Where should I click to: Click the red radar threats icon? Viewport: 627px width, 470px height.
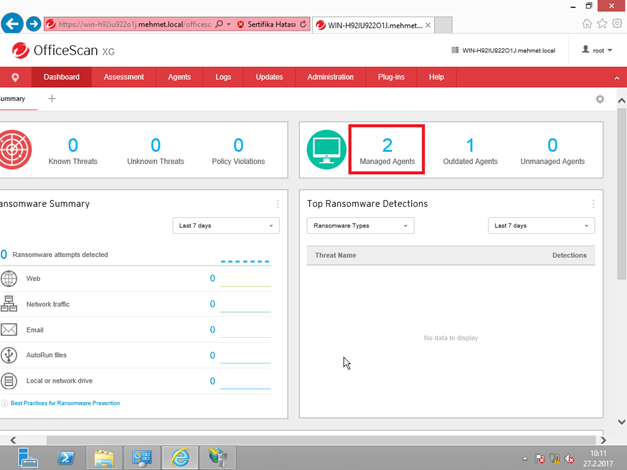point(15,150)
